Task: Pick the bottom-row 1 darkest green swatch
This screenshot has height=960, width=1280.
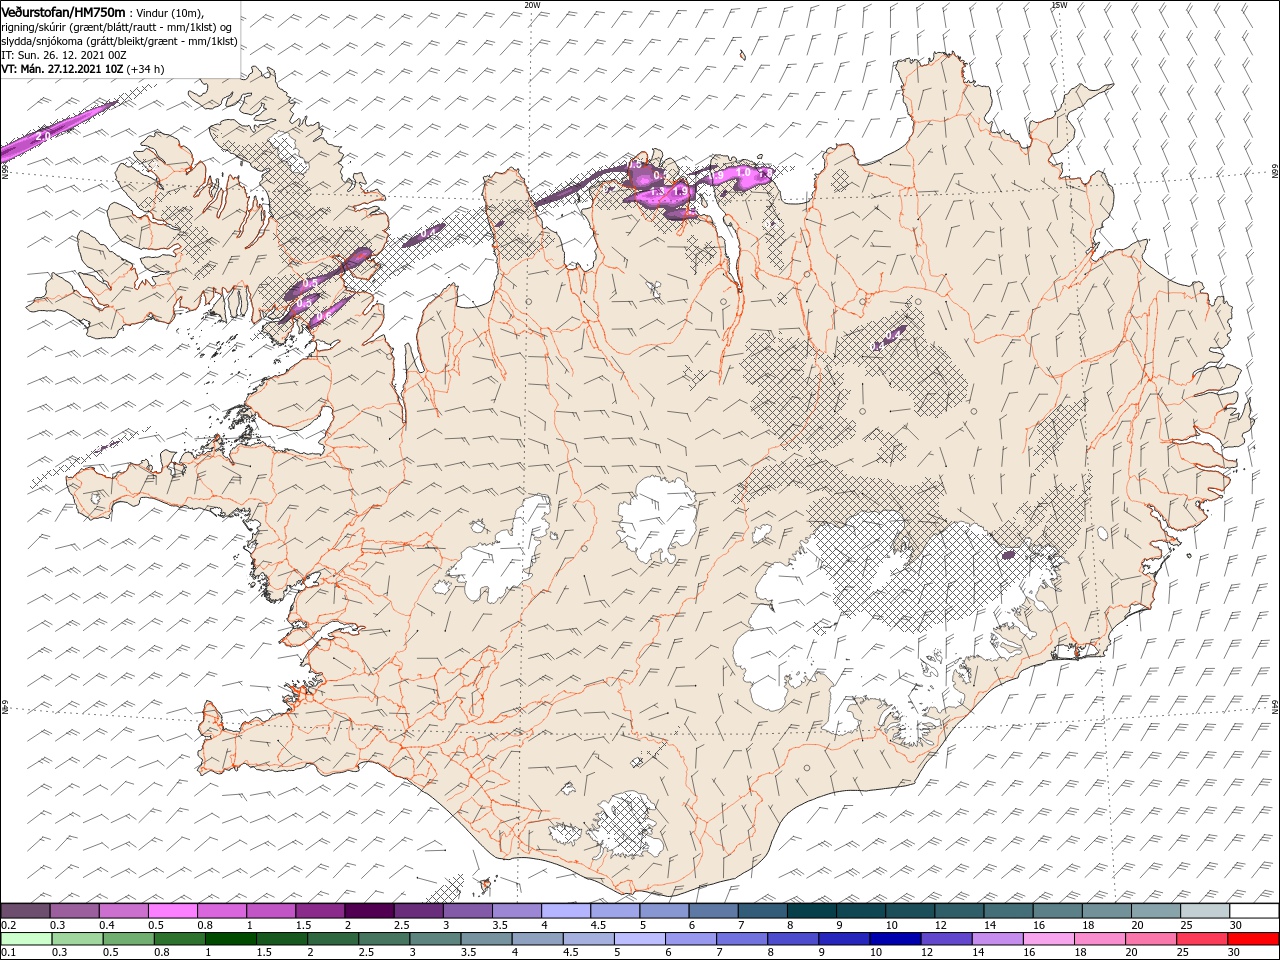Action: click(x=230, y=939)
